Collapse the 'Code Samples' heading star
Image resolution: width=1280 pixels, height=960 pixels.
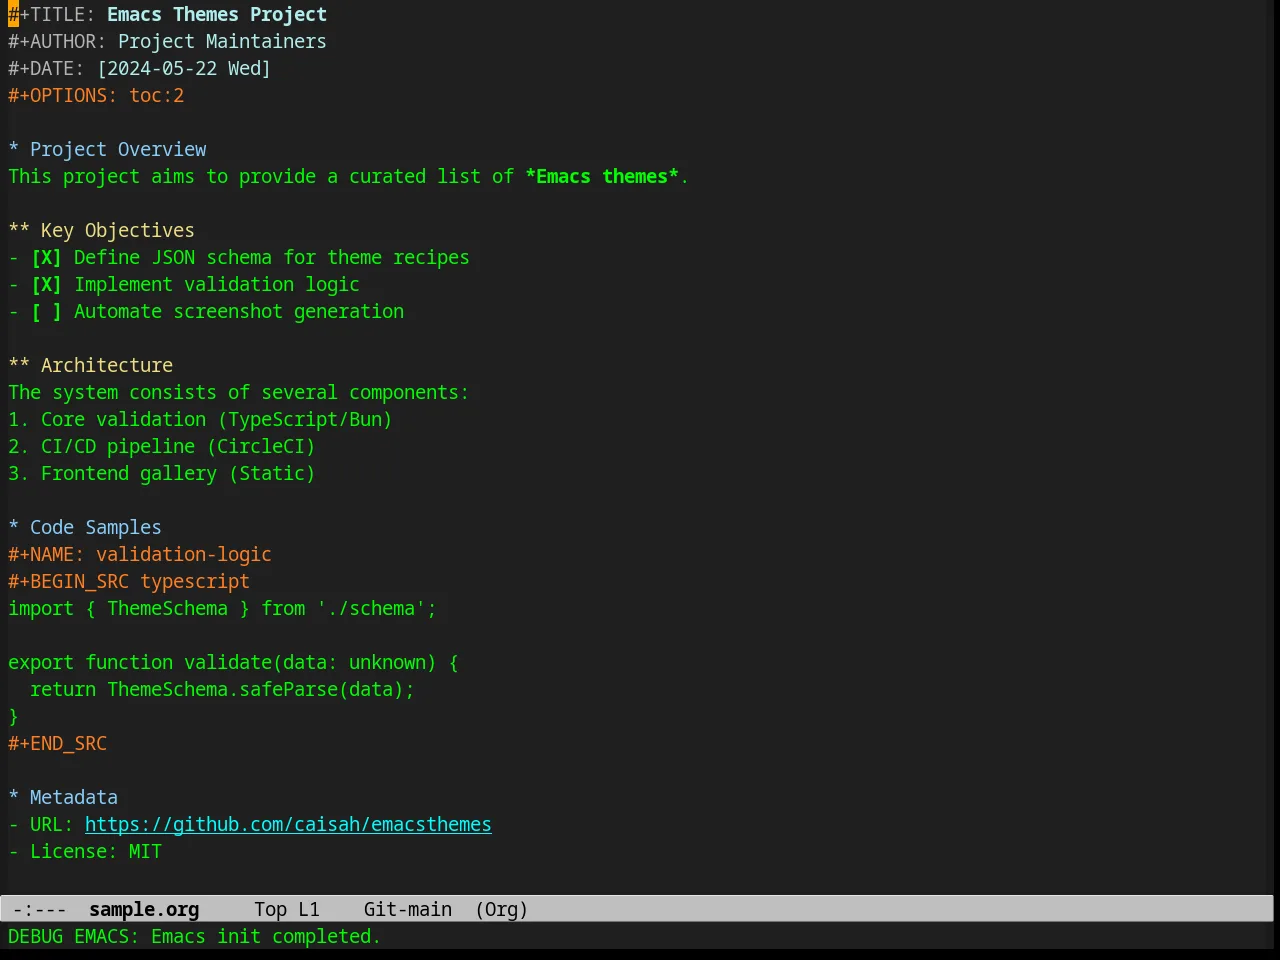14,527
